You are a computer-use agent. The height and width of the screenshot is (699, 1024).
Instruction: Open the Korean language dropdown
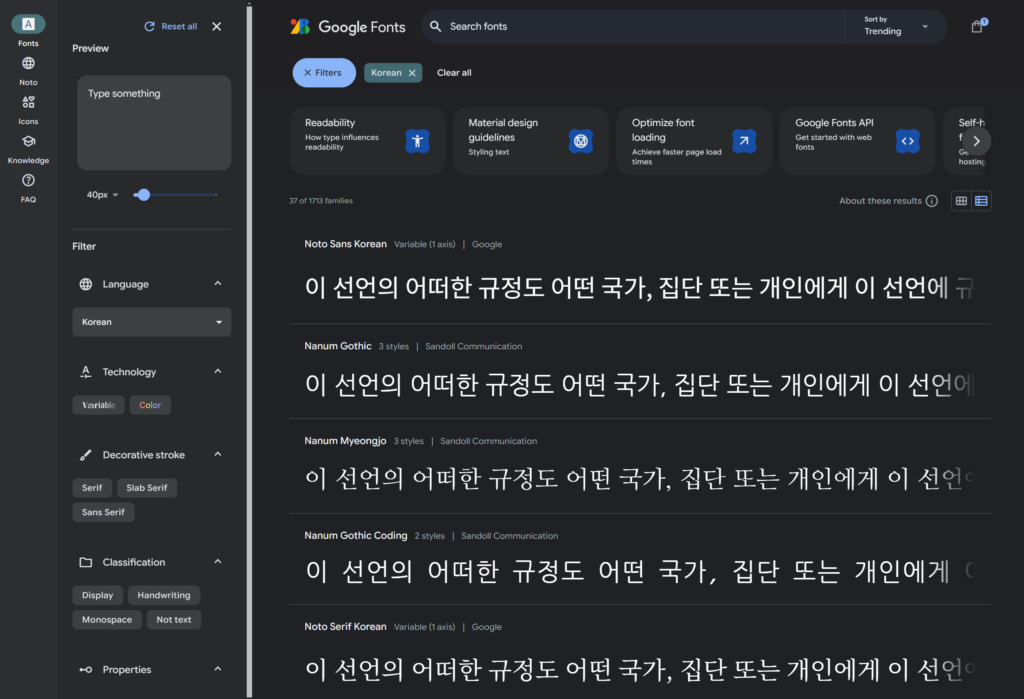coord(152,322)
